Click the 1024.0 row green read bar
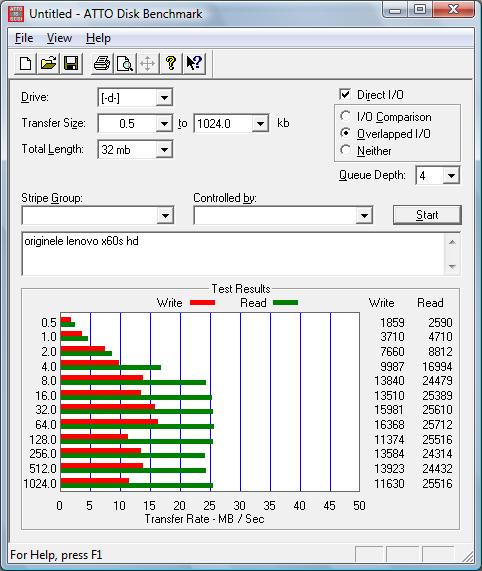 coord(137,485)
